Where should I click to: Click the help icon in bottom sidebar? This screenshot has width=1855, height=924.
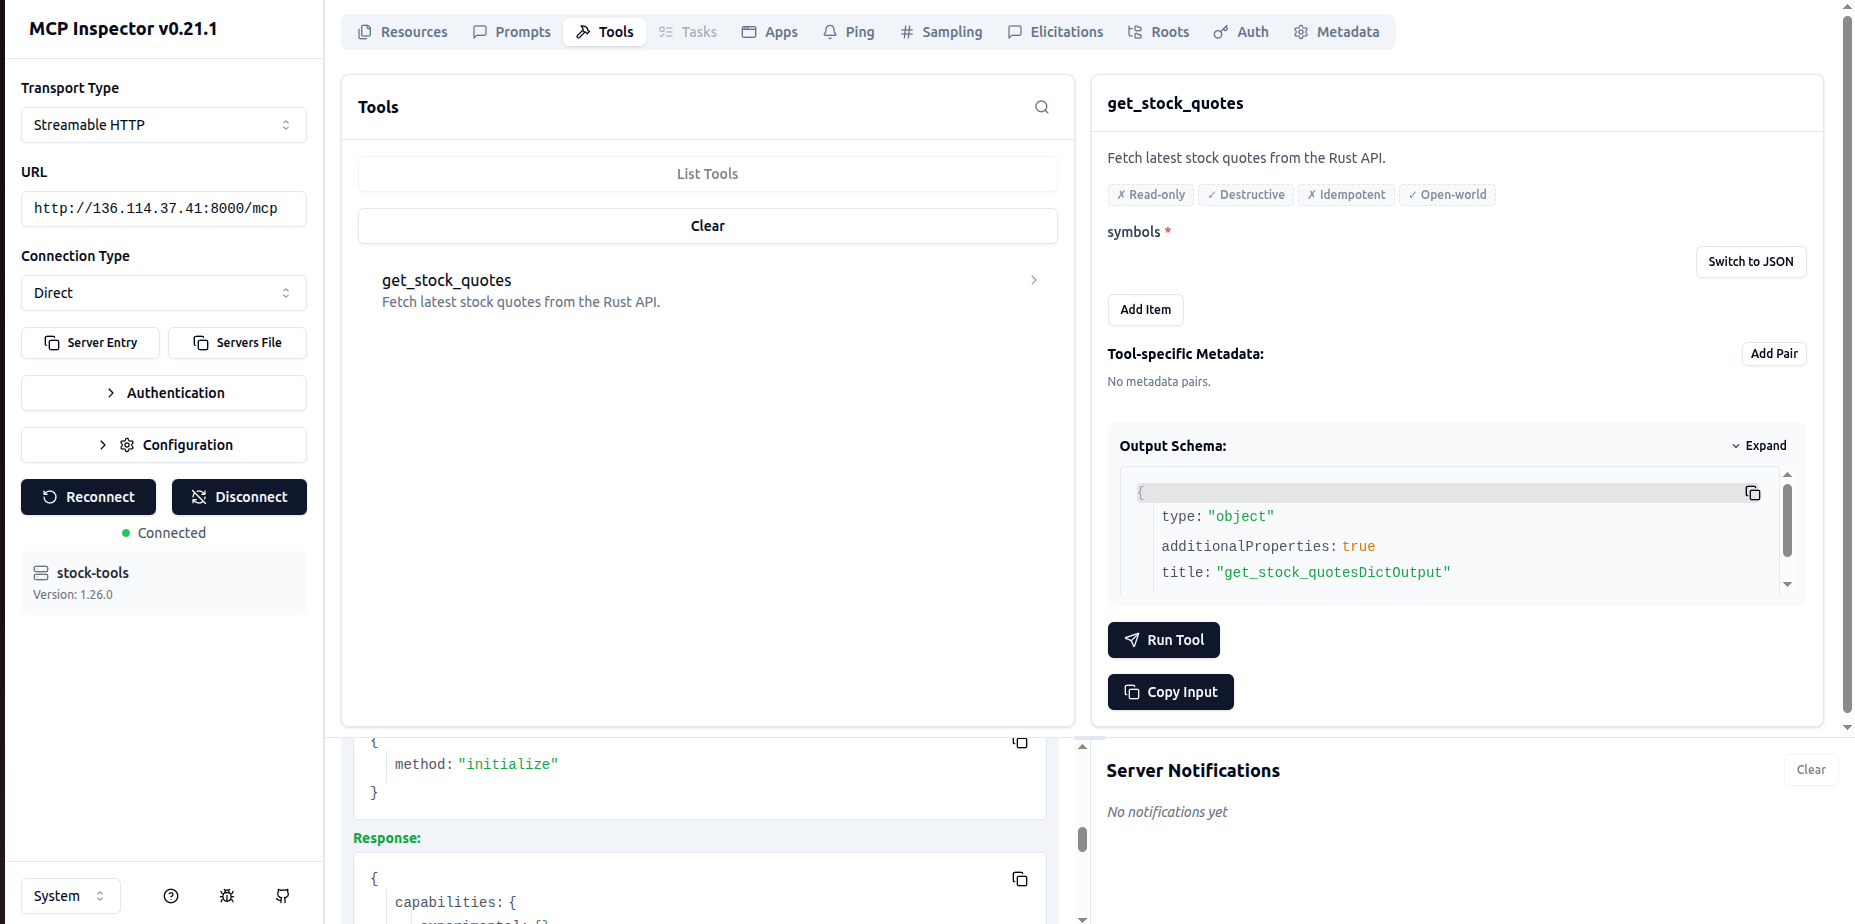tap(171, 896)
